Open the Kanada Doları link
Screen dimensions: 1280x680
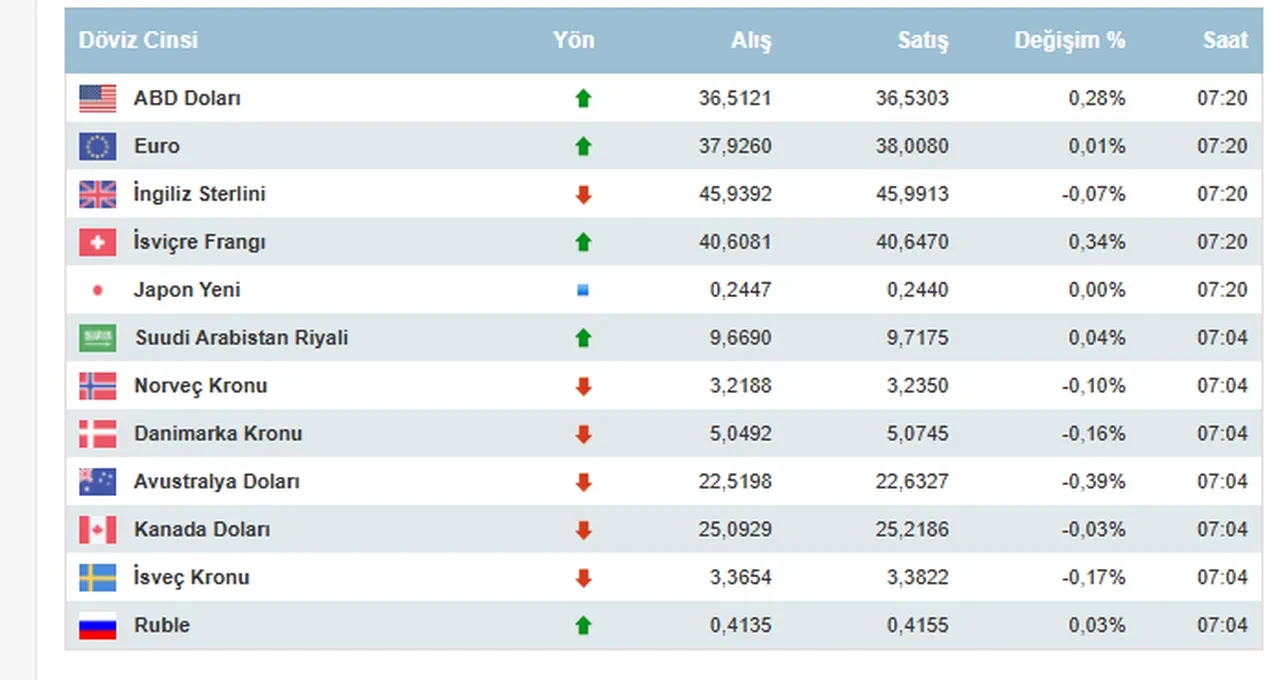coord(202,530)
